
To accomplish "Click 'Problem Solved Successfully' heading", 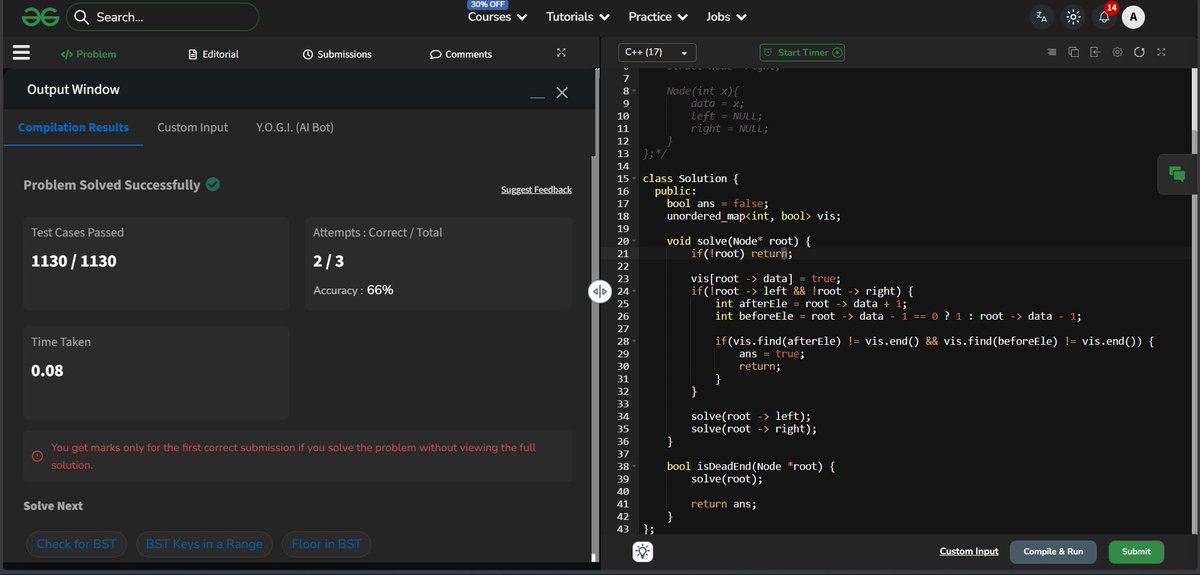I will [111, 185].
